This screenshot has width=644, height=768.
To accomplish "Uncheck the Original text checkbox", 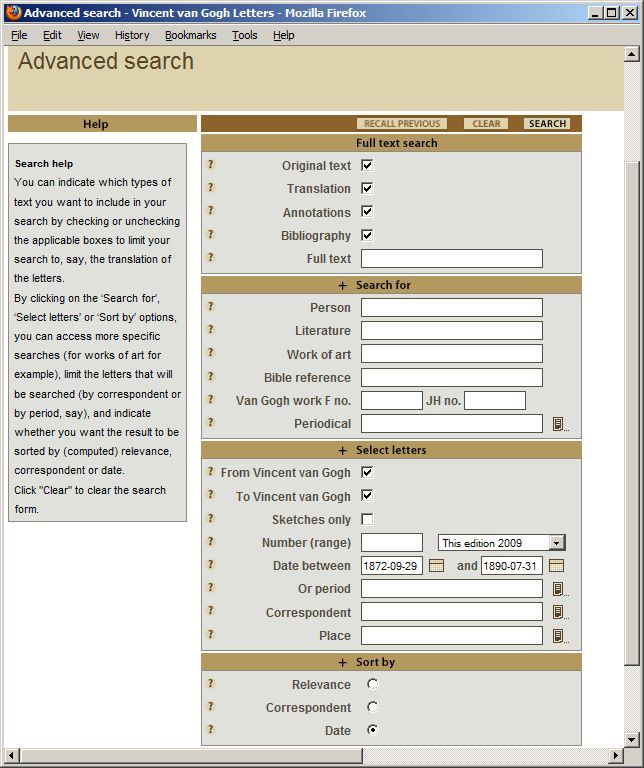I will point(367,165).
